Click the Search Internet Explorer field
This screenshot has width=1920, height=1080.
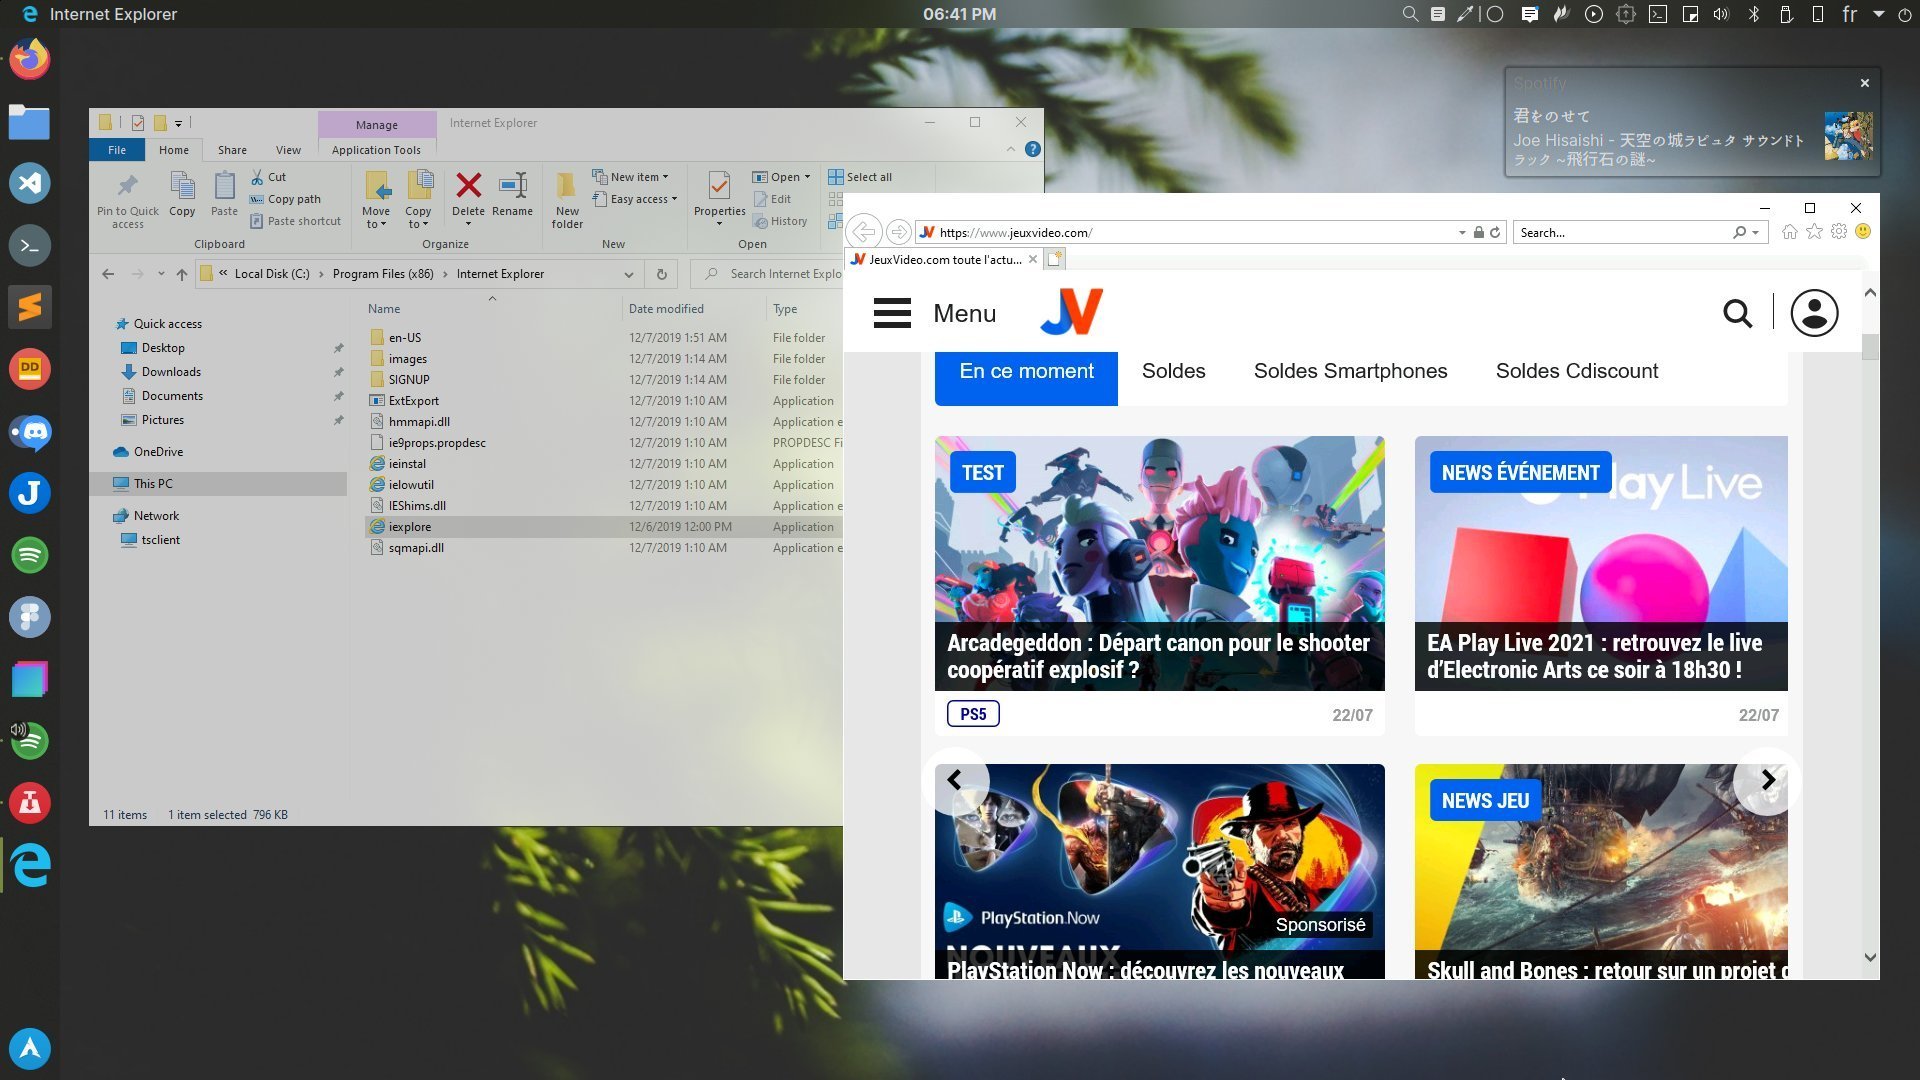tap(768, 274)
